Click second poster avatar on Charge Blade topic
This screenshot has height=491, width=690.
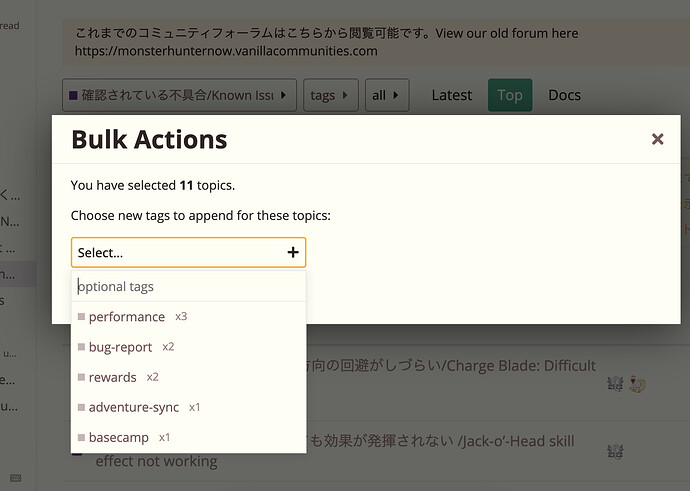(x=637, y=384)
